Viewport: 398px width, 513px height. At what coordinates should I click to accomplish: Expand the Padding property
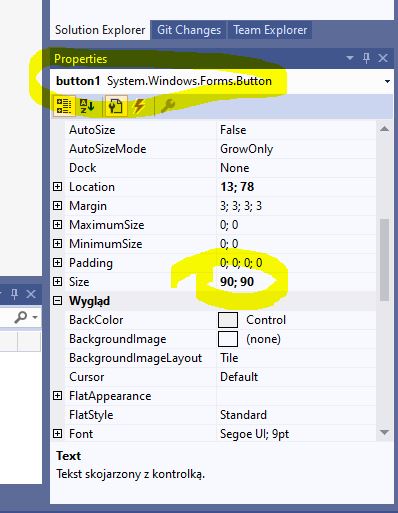(57, 263)
